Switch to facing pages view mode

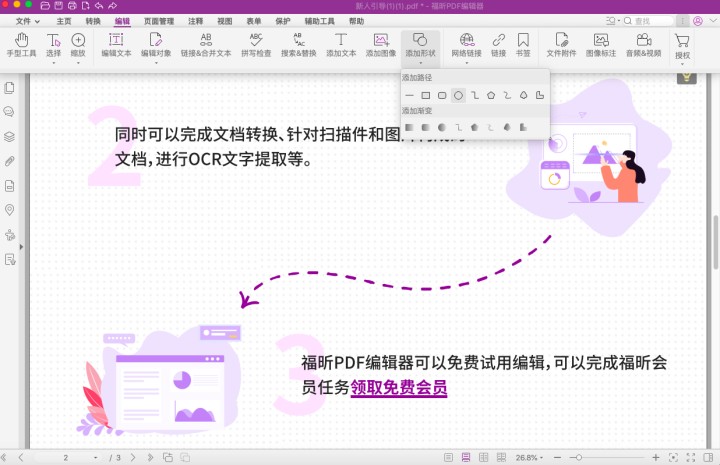click(484, 457)
